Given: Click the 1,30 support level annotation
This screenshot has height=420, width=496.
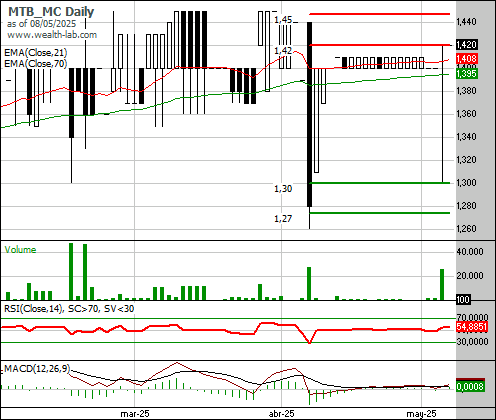Looking at the screenshot, I should pos(283,189).
